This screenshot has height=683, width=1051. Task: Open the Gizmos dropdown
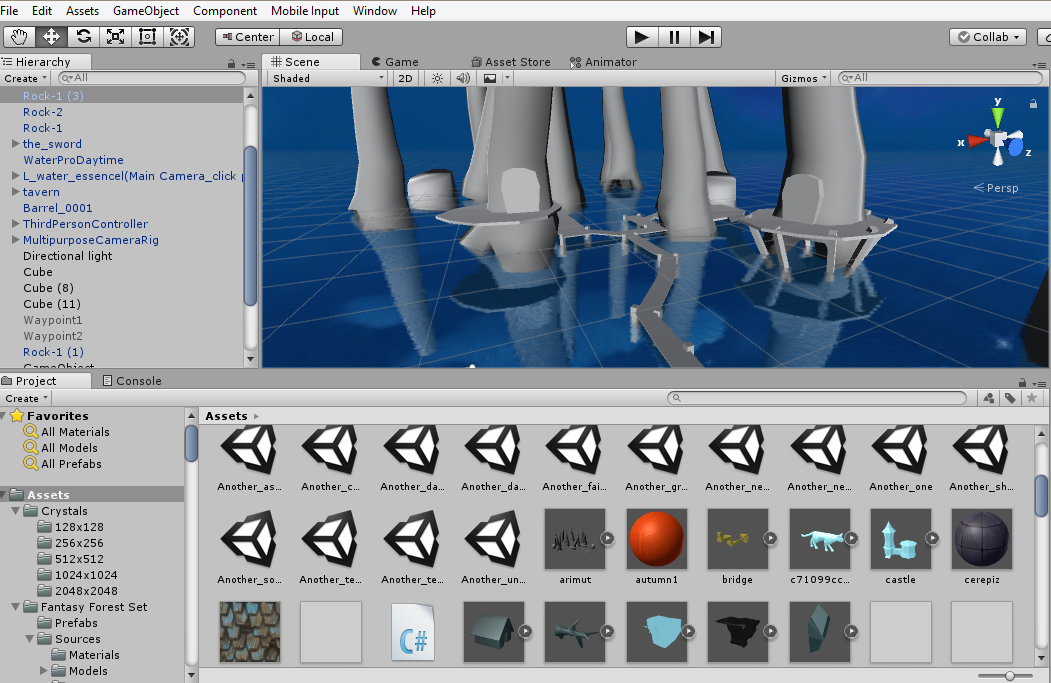(x=803, y=78)
